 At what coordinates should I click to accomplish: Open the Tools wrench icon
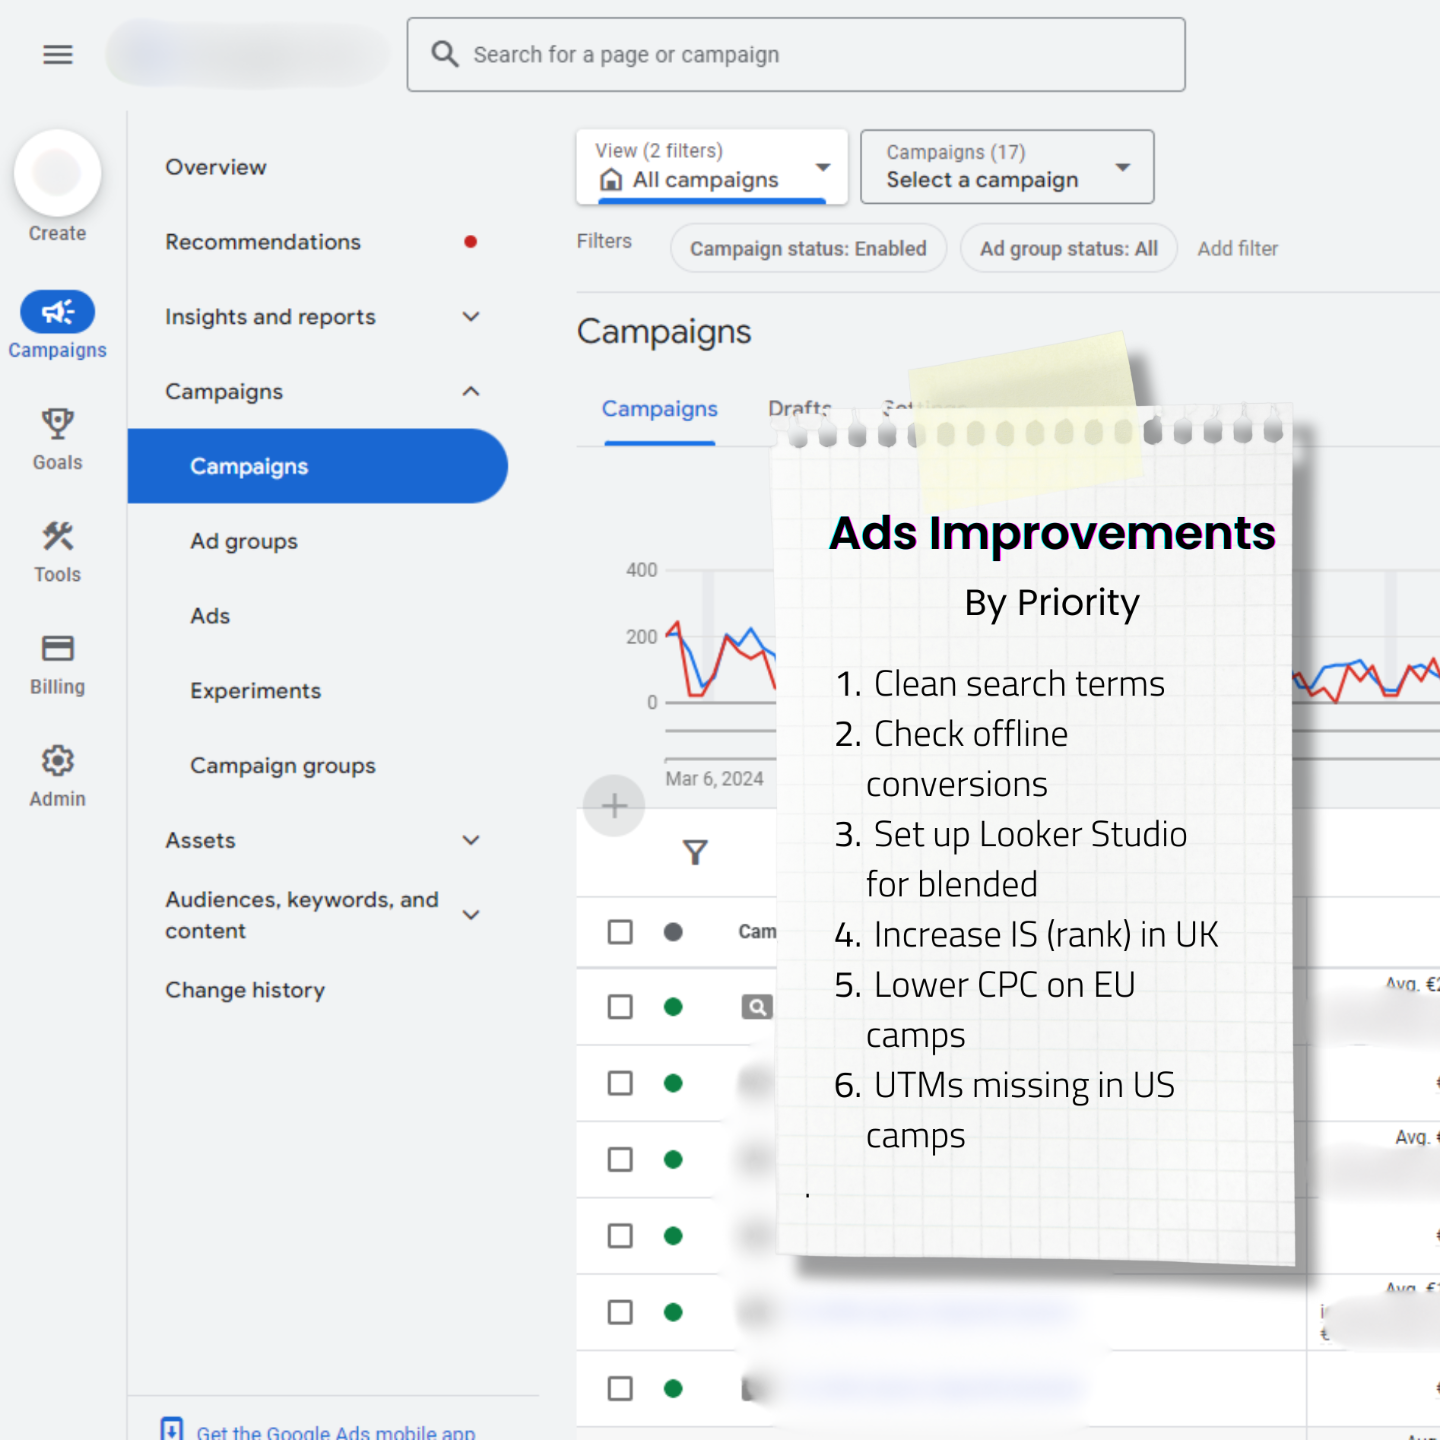pos(58,536)
